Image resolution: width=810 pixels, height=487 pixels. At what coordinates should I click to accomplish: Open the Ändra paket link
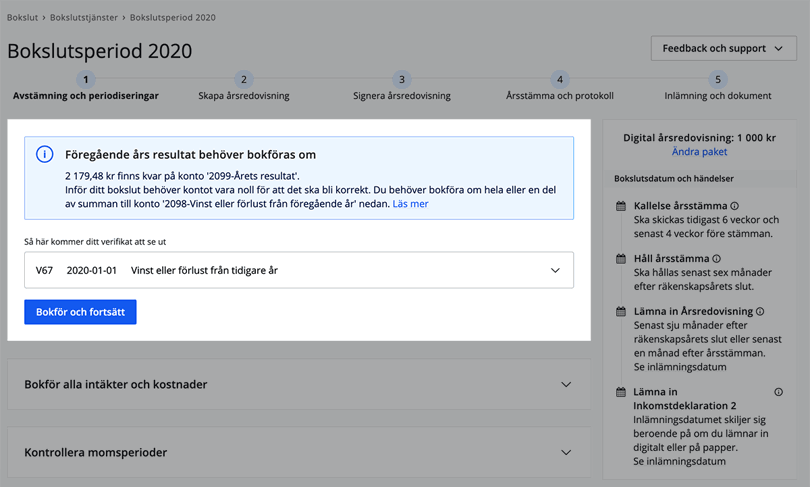699,152
